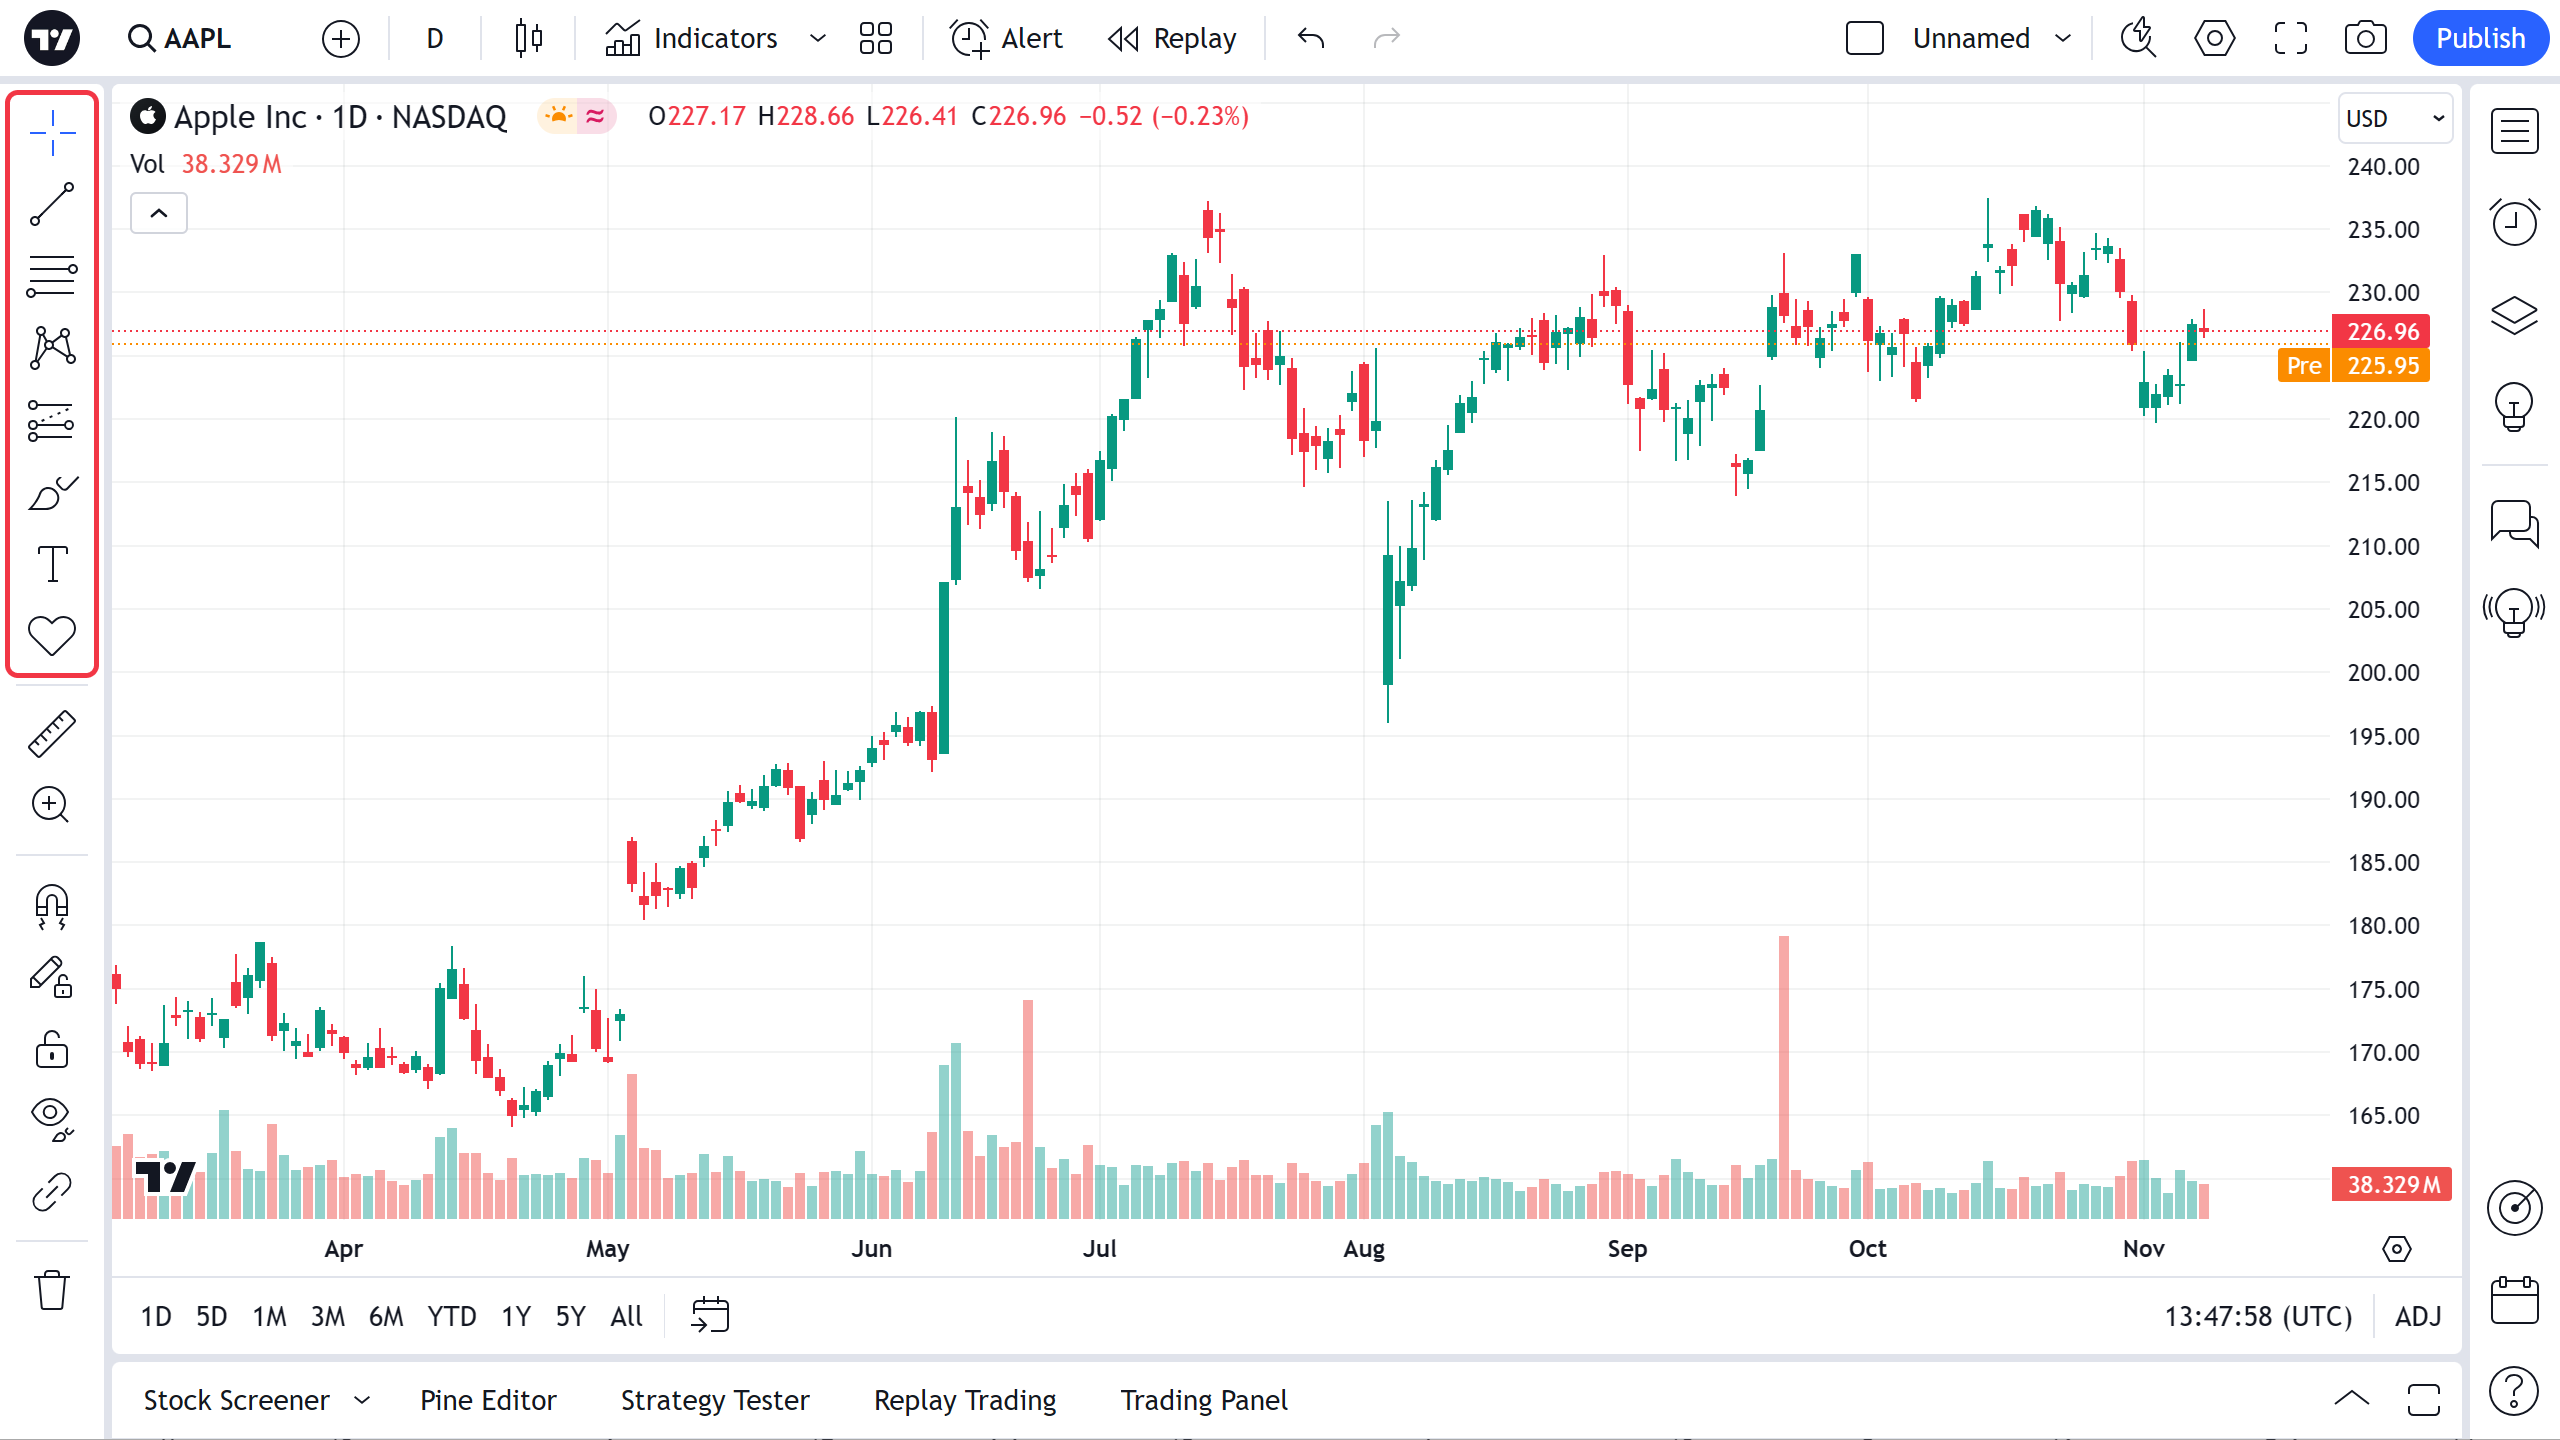The width and height of the screenshot is (2560, 1440).
Task: Select the trend line drawing tool
Action: pyautogui.click(x=51, y=204)
